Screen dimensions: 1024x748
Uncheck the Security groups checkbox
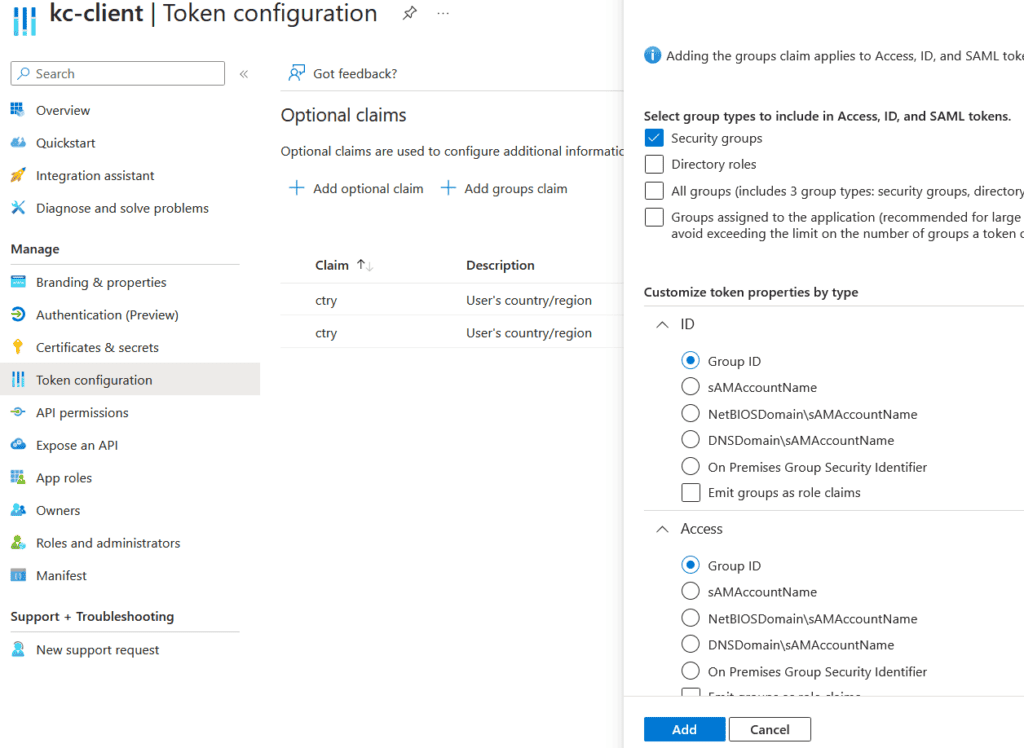(x=654, y=138)
